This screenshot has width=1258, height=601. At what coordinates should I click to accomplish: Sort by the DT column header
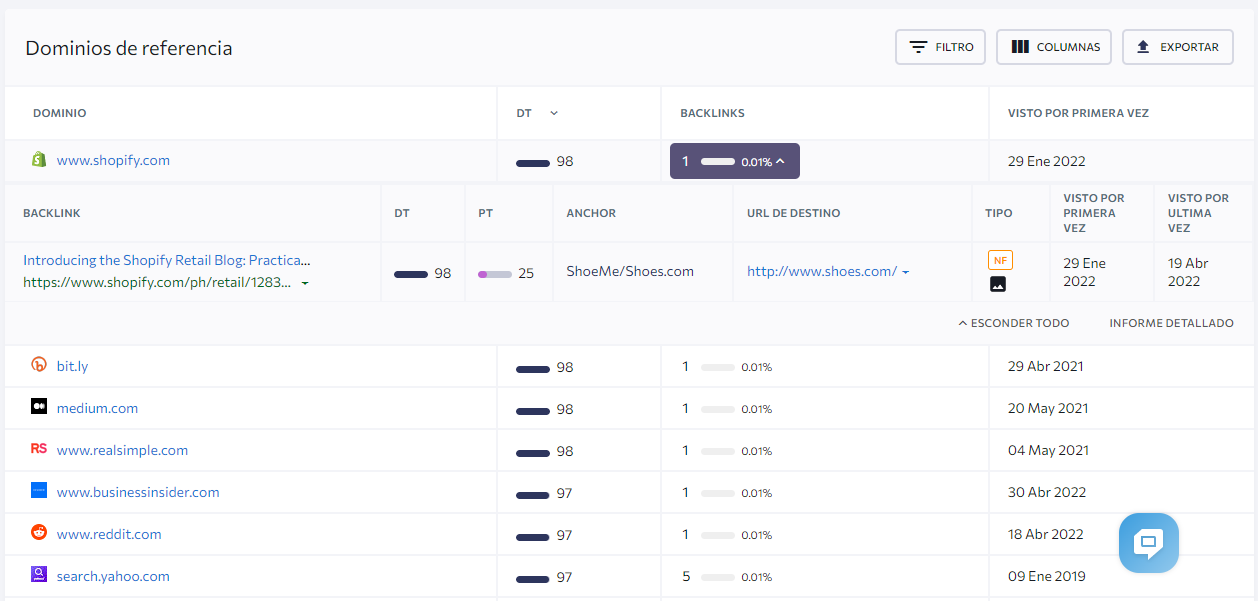[x=537, y=113]
